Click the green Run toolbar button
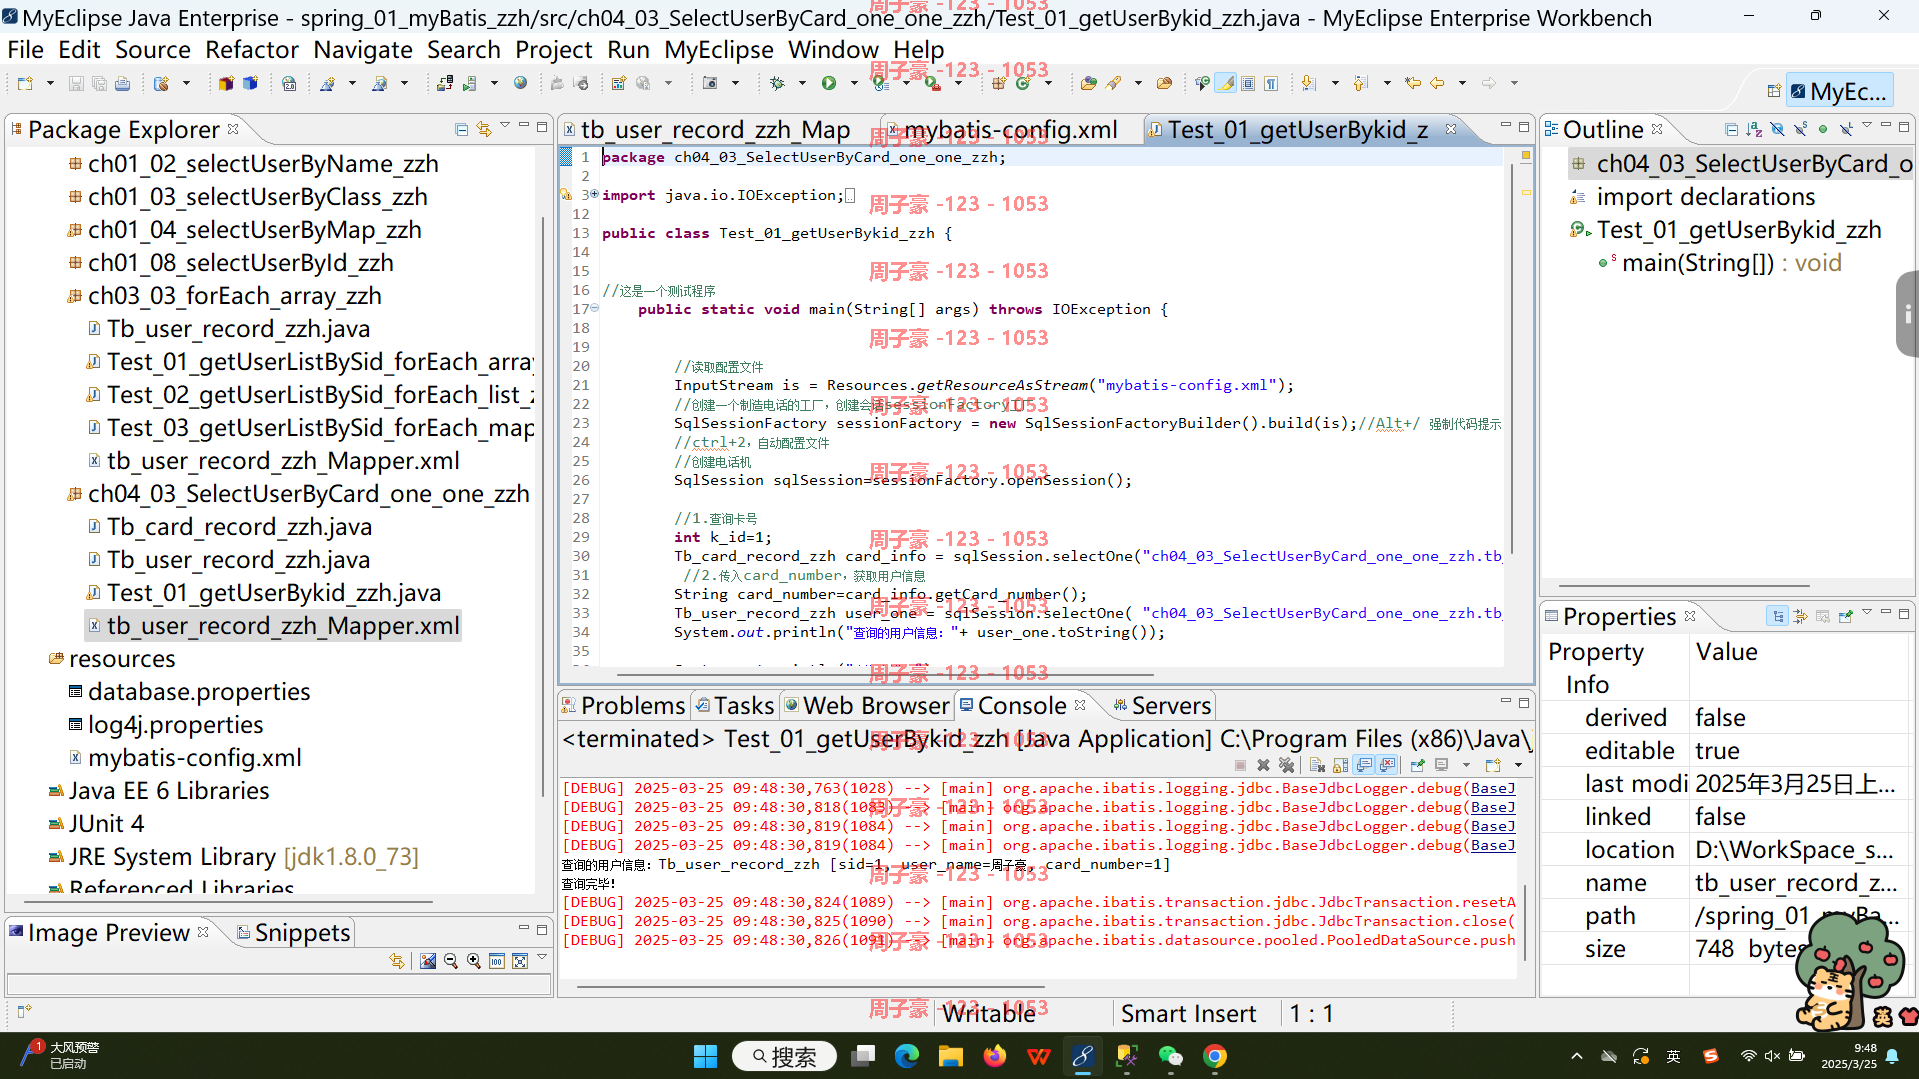Image resolution: width=1919 pixels, height=1079 pixels. click(829, 84)
